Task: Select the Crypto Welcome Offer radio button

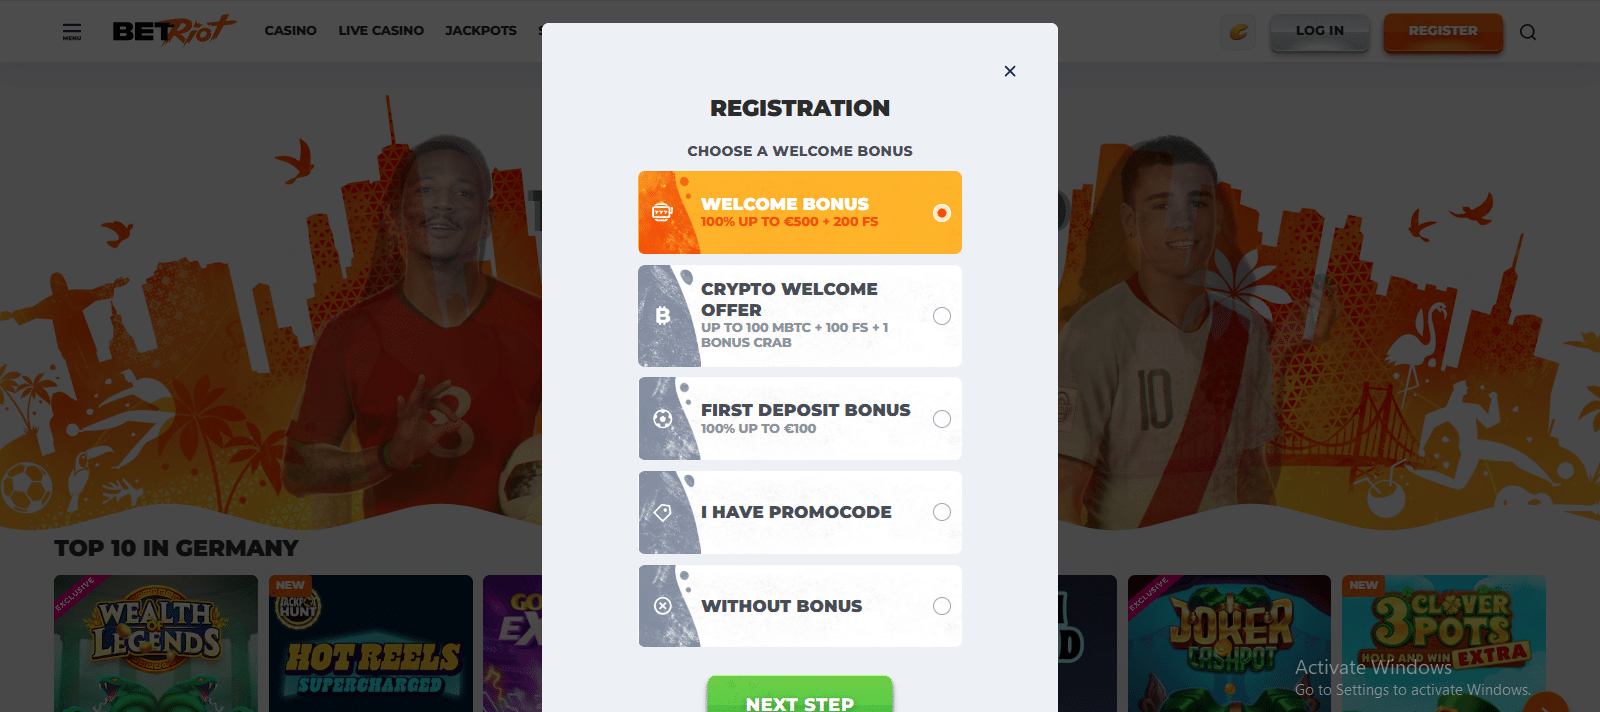Action: (x=941, y=316)
